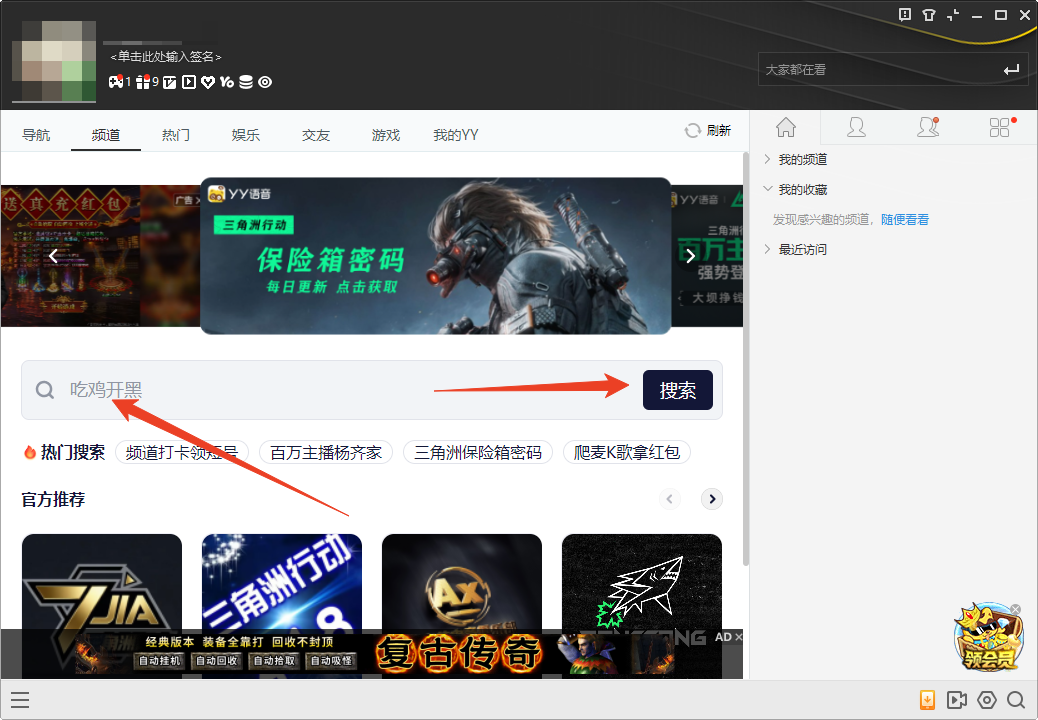This screenshot has height=720, width=1038.
Task: Switch to the 导航 tab
Action: [x=36, y=135]
